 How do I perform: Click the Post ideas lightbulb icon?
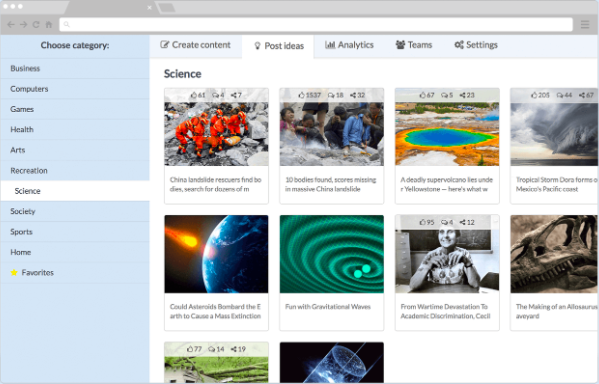tap(257, 46)
